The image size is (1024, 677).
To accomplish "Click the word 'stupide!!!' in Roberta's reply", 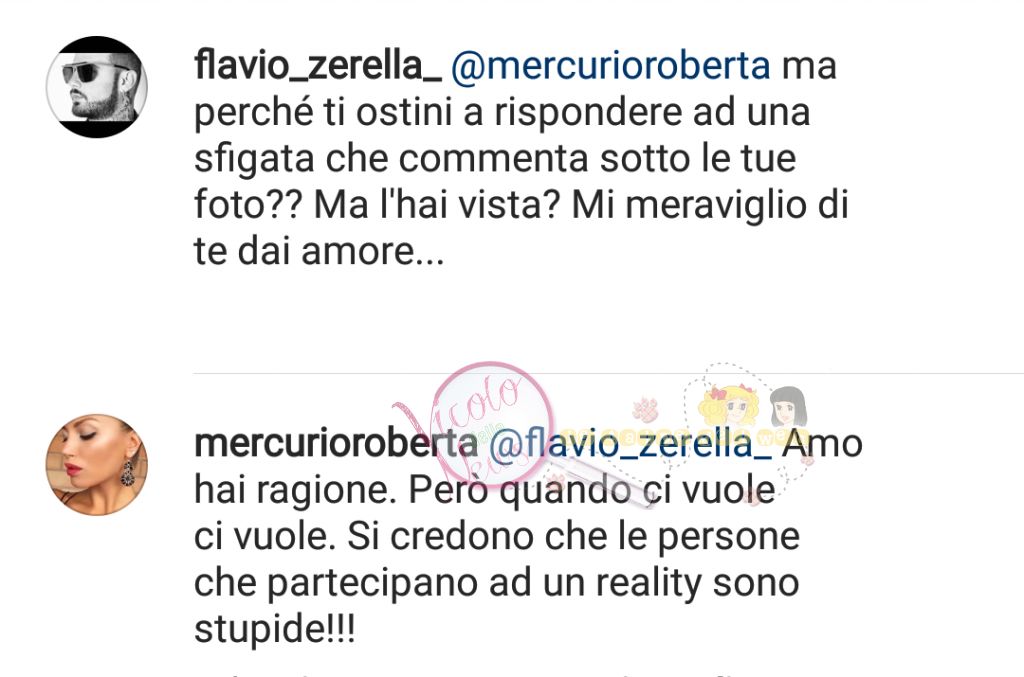I will pos(275,629).
